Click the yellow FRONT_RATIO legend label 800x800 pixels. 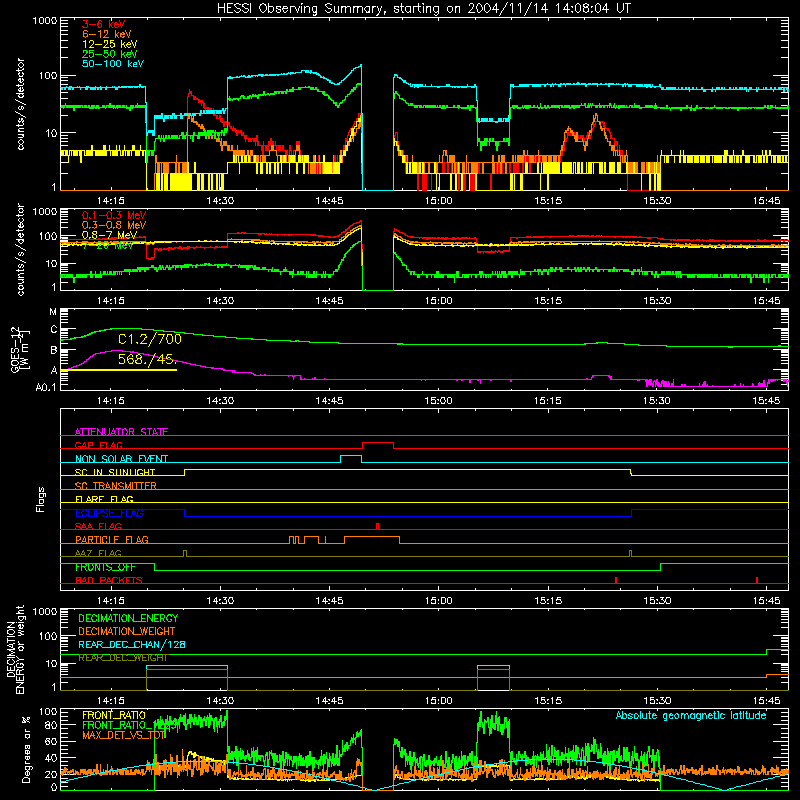click(x=114, y=715)
